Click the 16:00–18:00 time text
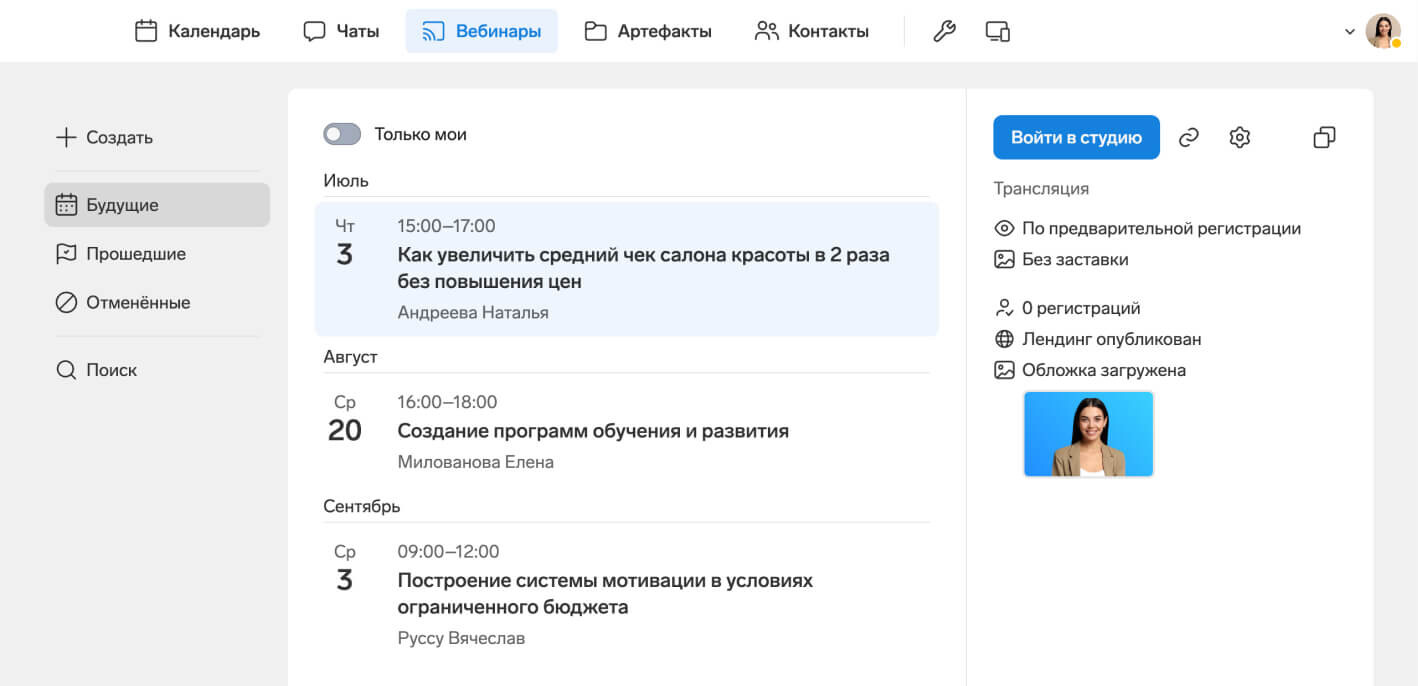 click(x=447, y=402)
